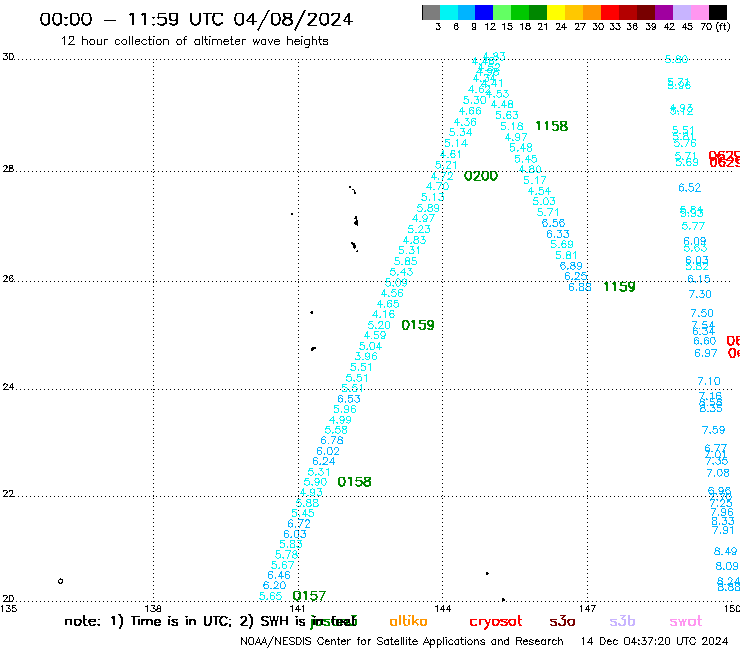Click the bright red legend swatch

[609, 12]
